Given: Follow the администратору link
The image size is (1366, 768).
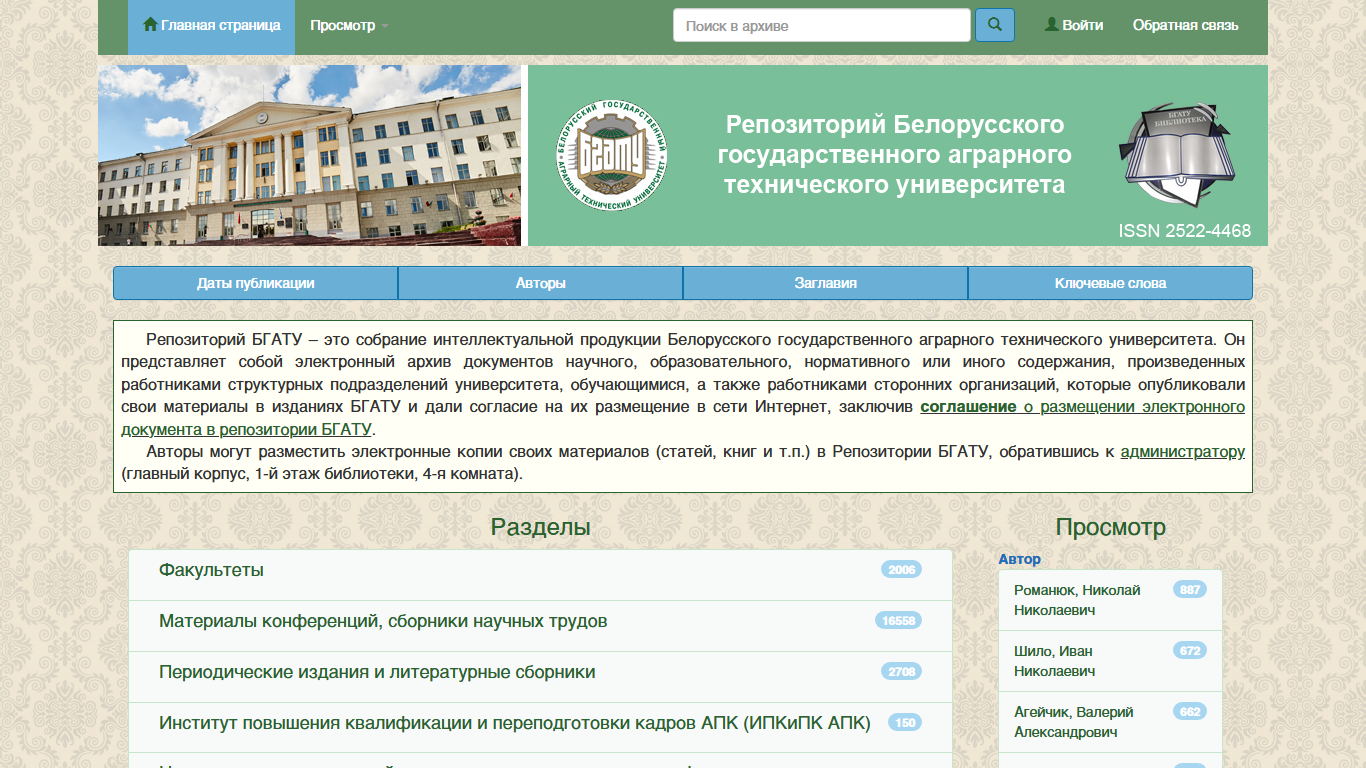Looking at the screenshot, I should pos(1183,452).
